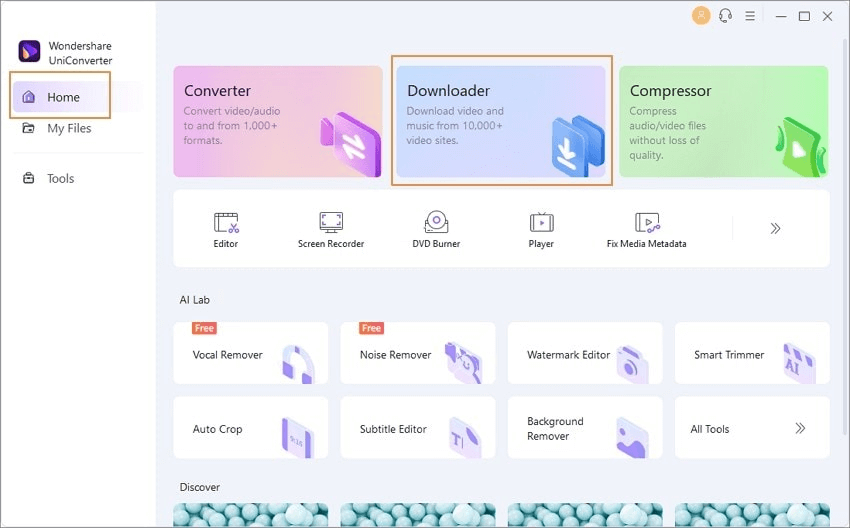
Task: Click the My Files folder icon
Action: (28, 128)
